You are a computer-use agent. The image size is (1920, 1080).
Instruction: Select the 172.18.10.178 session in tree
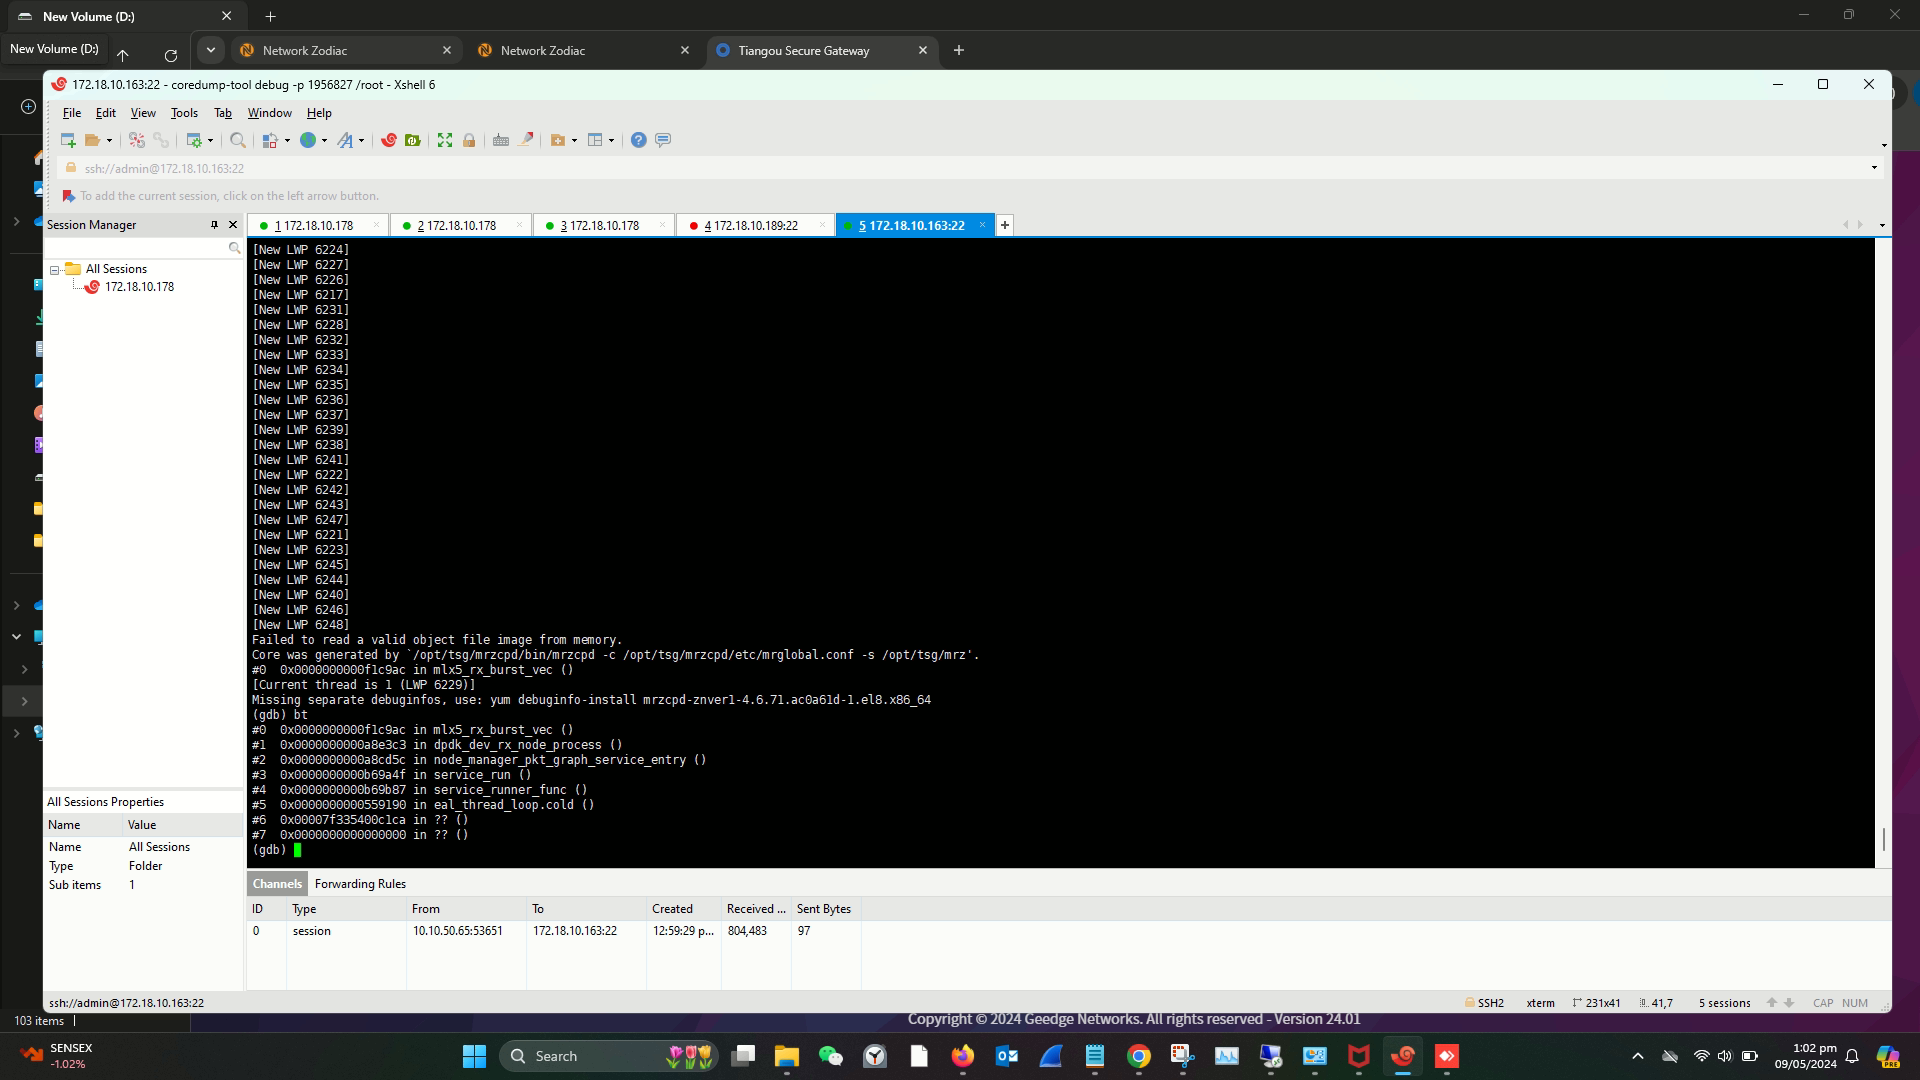coord(139,287)
